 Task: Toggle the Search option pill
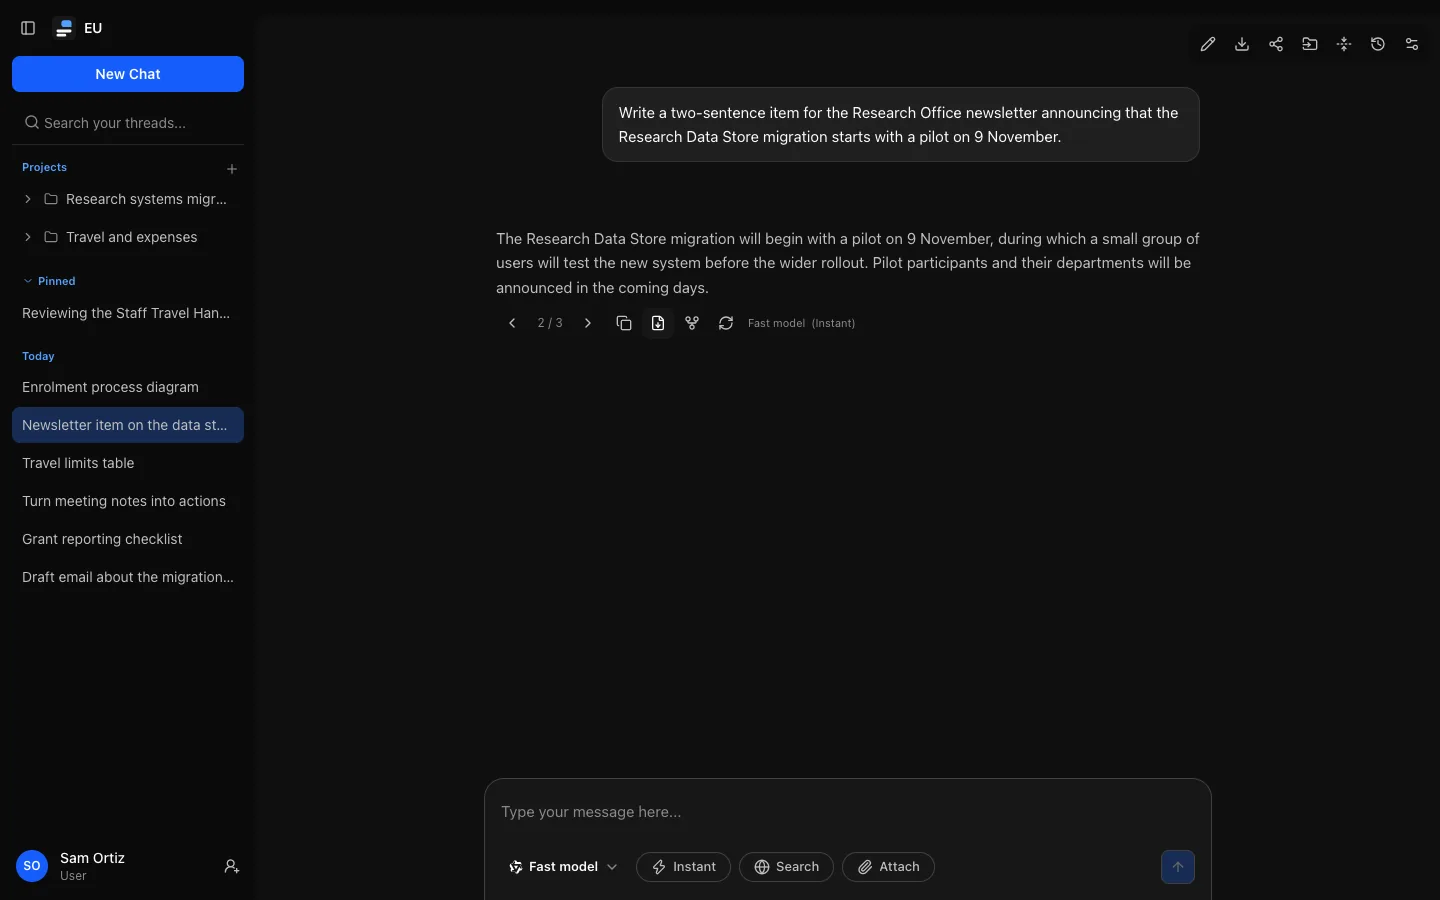[786, 867]
